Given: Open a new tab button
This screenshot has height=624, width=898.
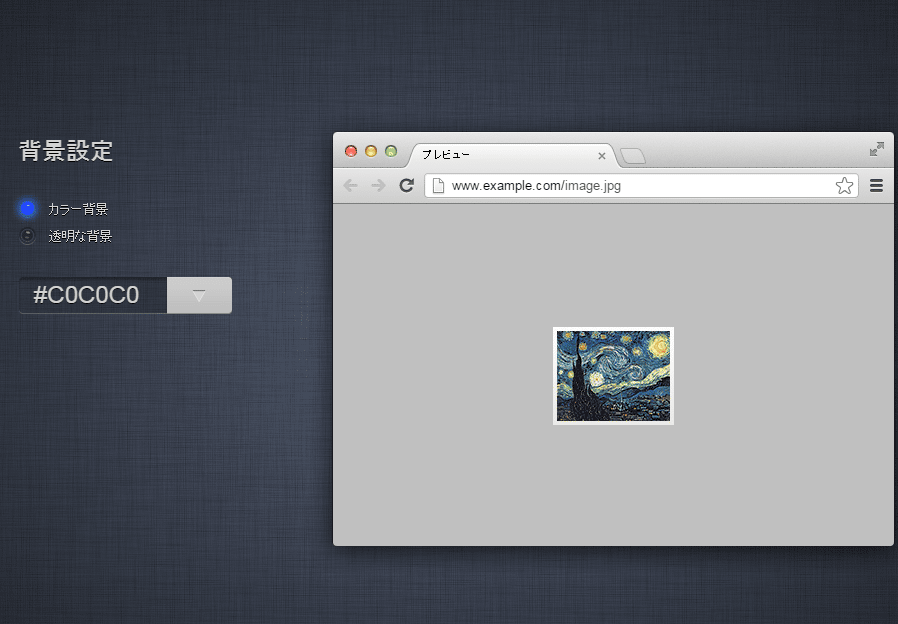Looking at the screenshot, I should [x=633, y=156].
